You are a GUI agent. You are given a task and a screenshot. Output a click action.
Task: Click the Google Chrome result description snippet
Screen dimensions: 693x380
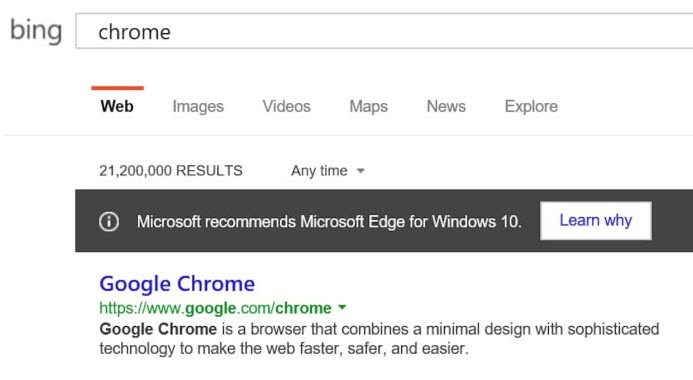click(x=379, y=338)
